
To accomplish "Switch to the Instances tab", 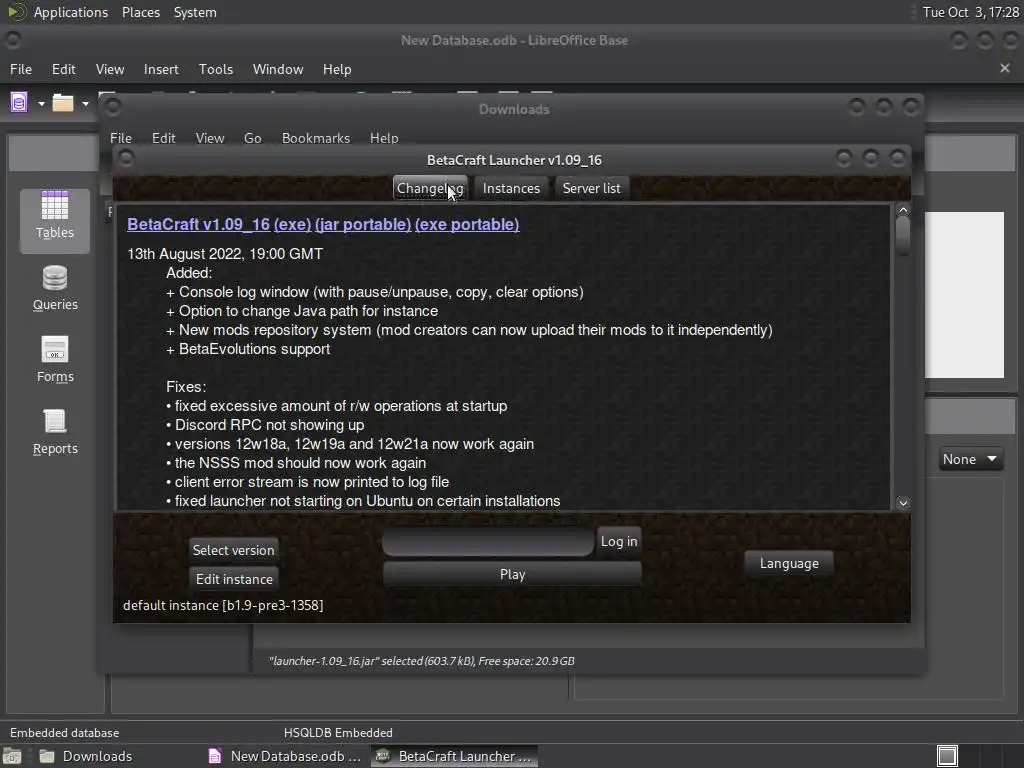I will (x=511, y=188).
